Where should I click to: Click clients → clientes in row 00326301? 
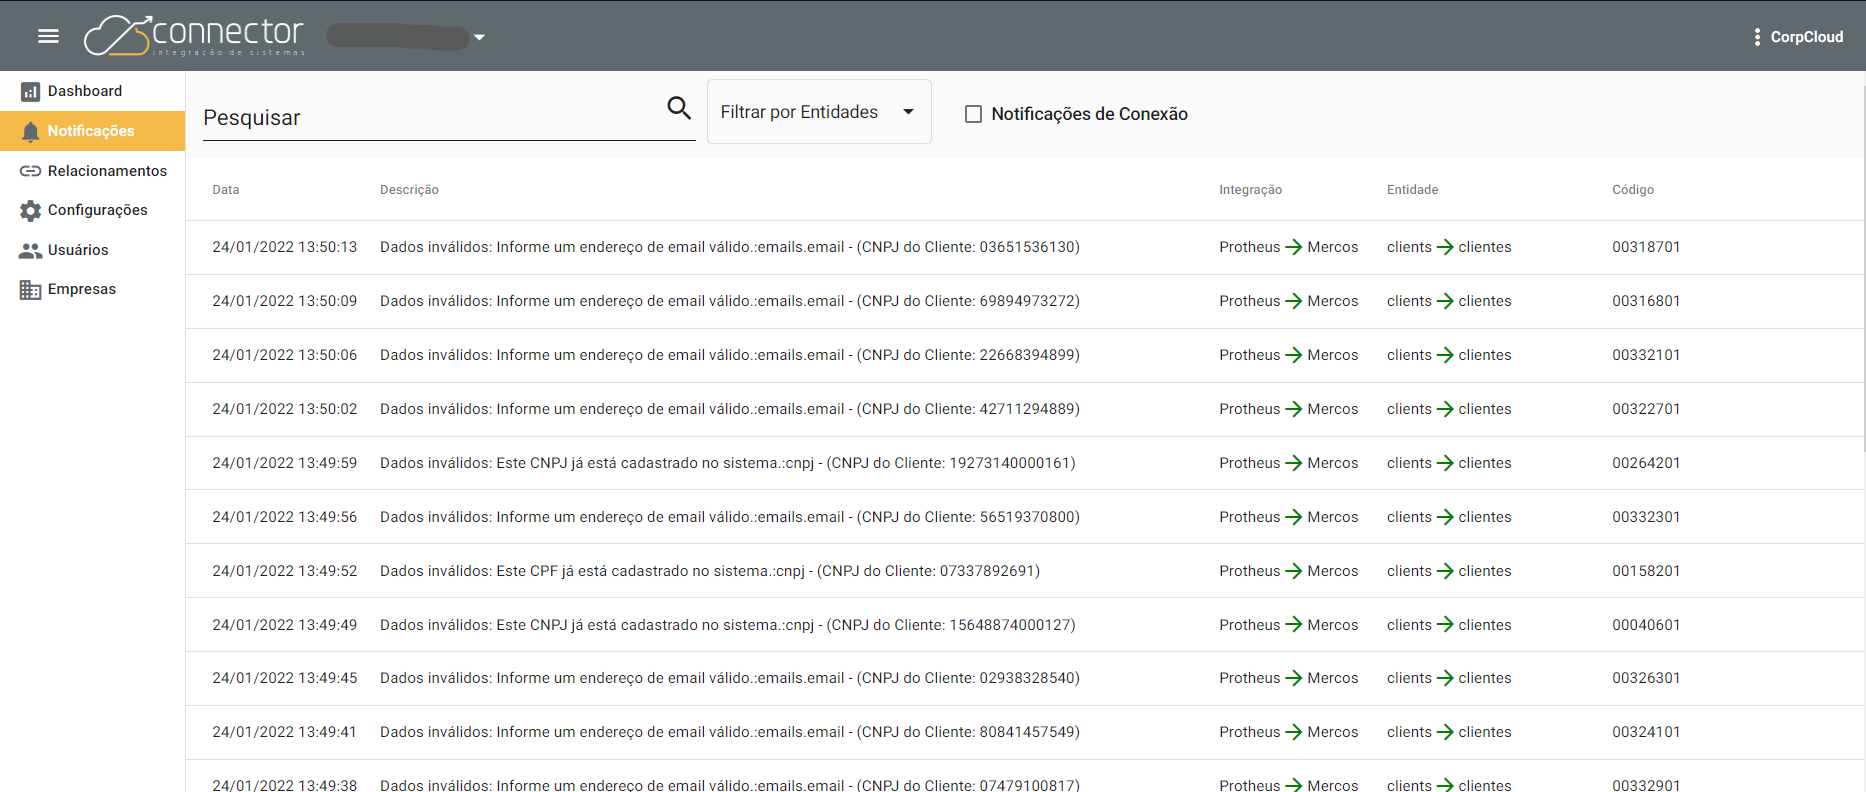tap(1449, 678)
